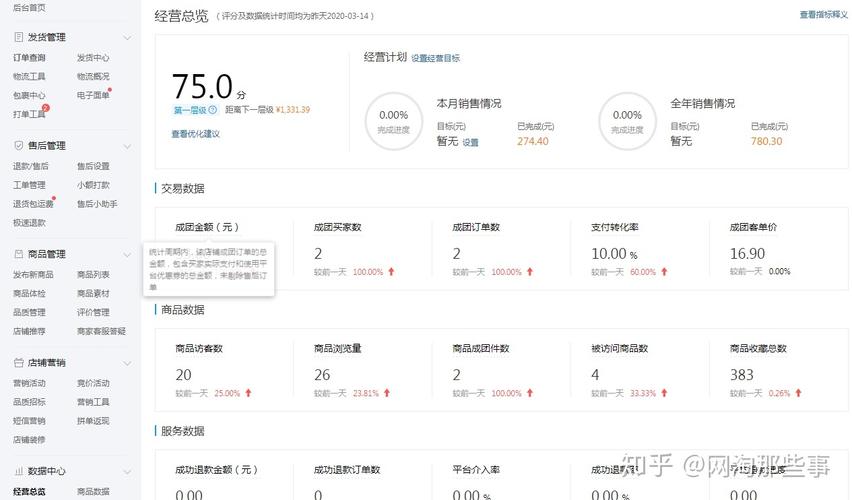The height and width of the screenshot is (500, 852).
Task: Click 商品浏览量 value 26
Action: tap(322, 375)
